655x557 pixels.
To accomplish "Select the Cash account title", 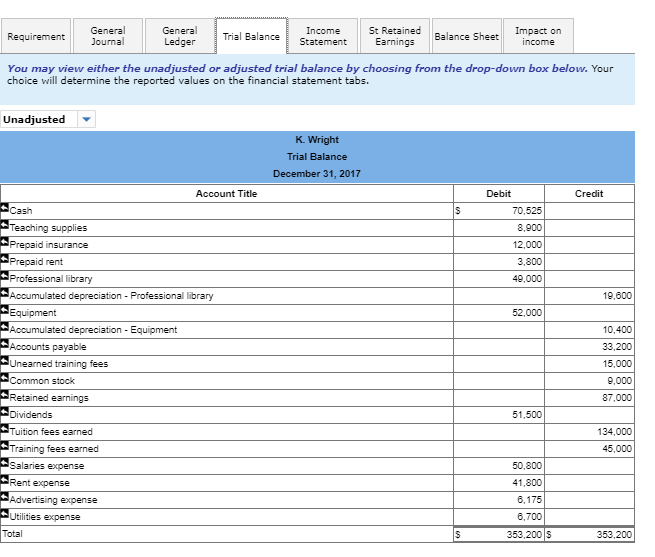I will (x=21, y=211).
